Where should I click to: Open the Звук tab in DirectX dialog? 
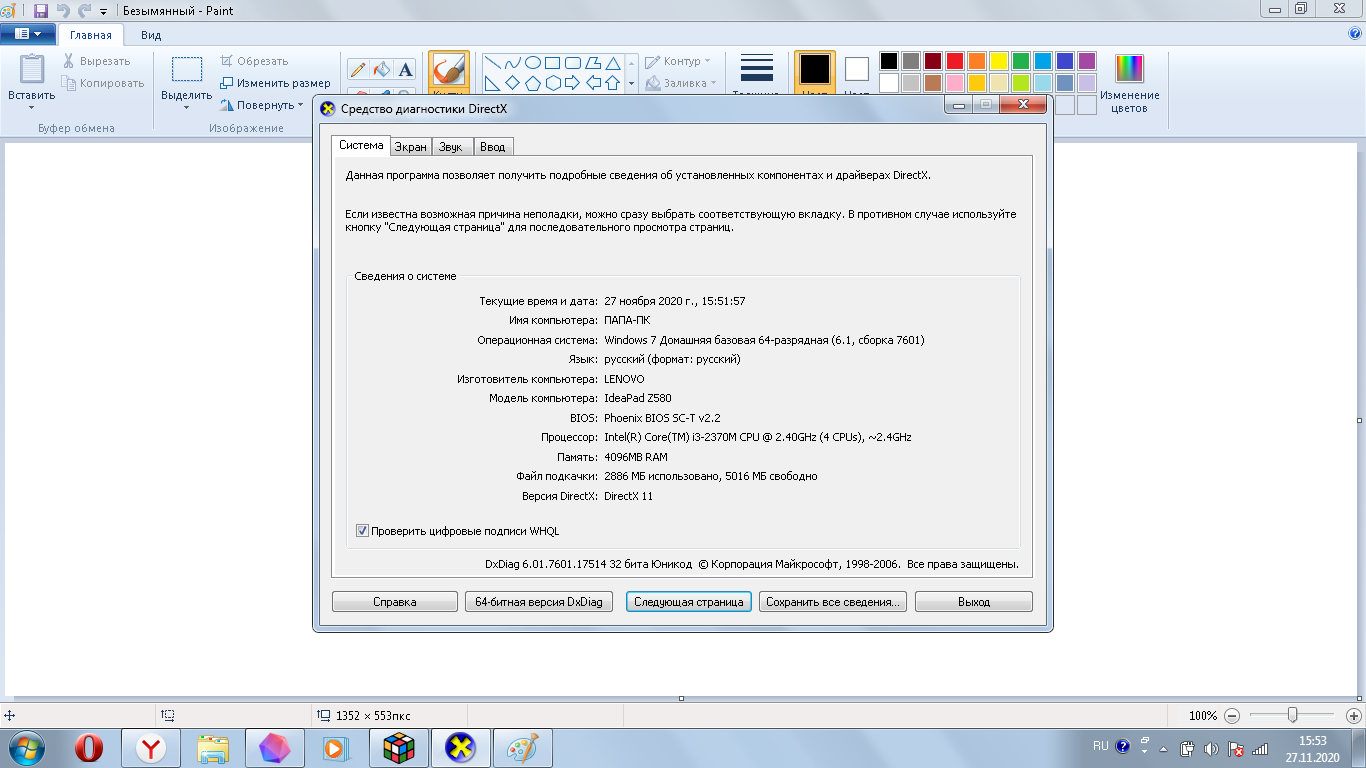click(x=451, y=147)
